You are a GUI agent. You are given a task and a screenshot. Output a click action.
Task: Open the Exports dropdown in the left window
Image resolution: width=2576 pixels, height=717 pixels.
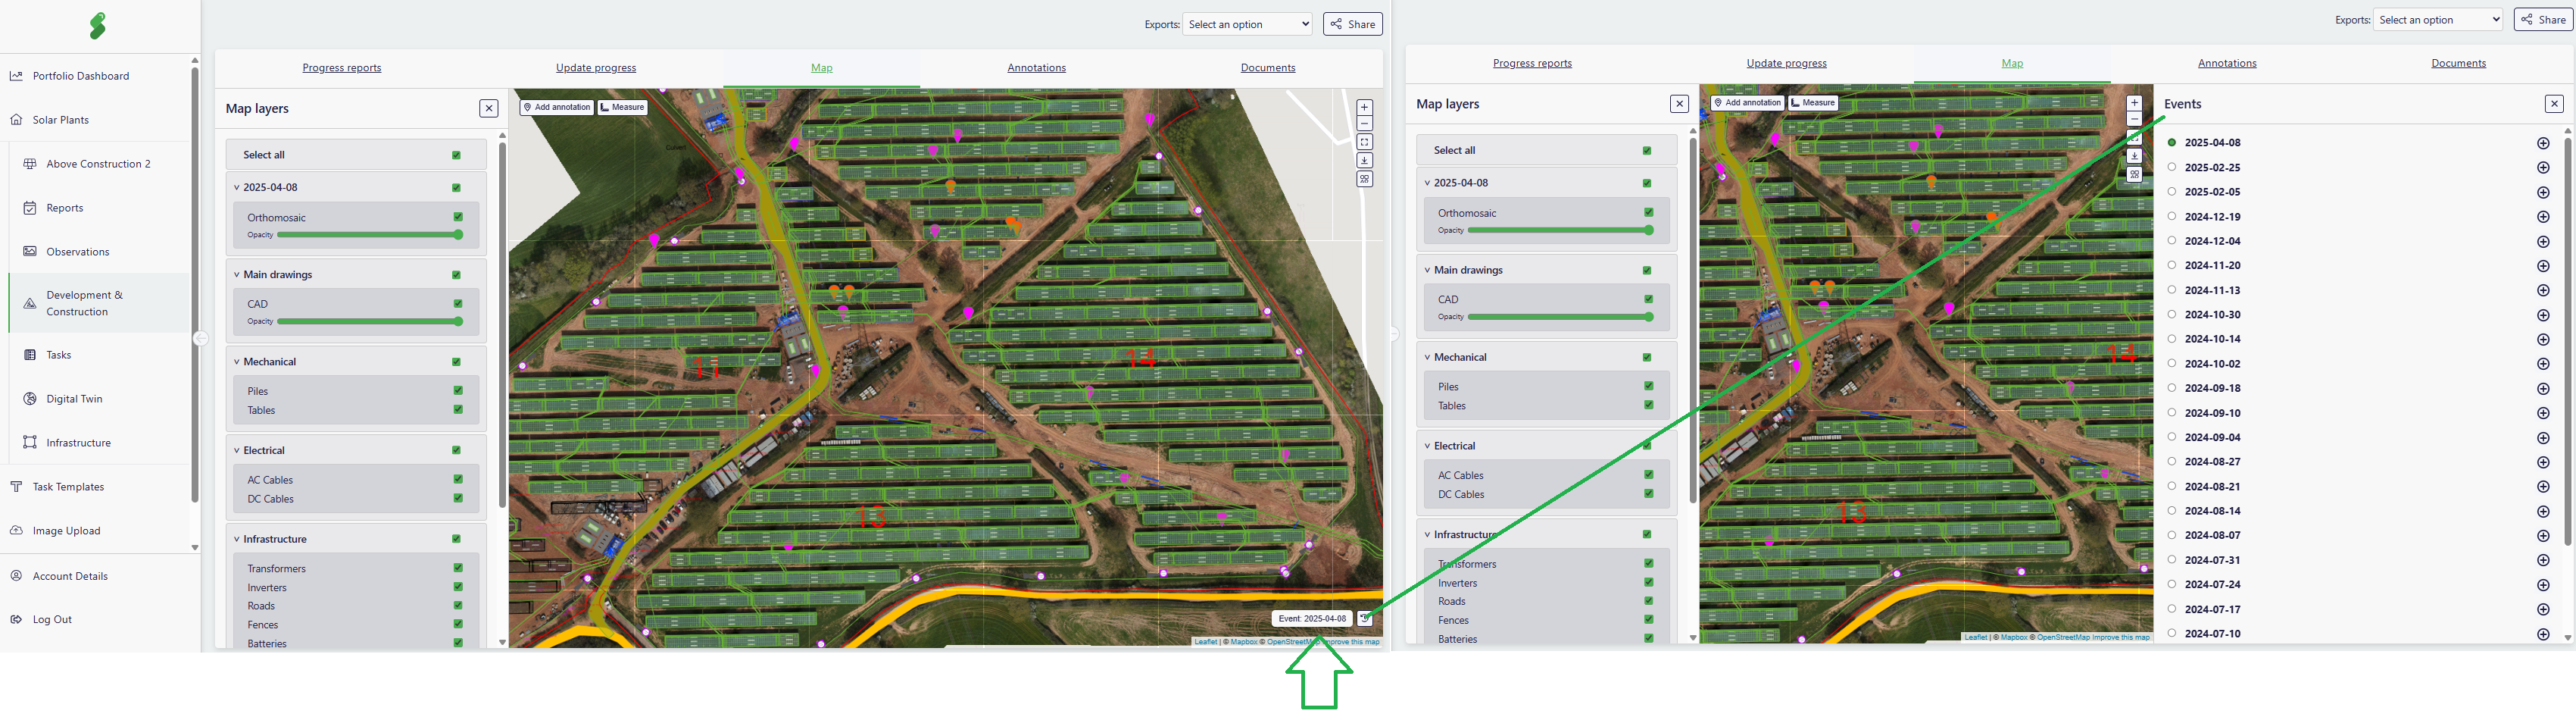(1247, 24)
